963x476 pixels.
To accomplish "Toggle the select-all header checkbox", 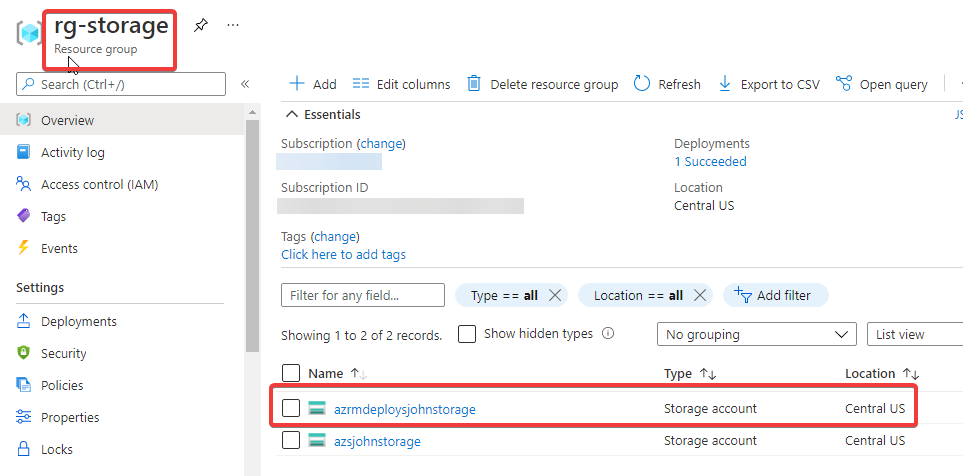I will 291,373.
